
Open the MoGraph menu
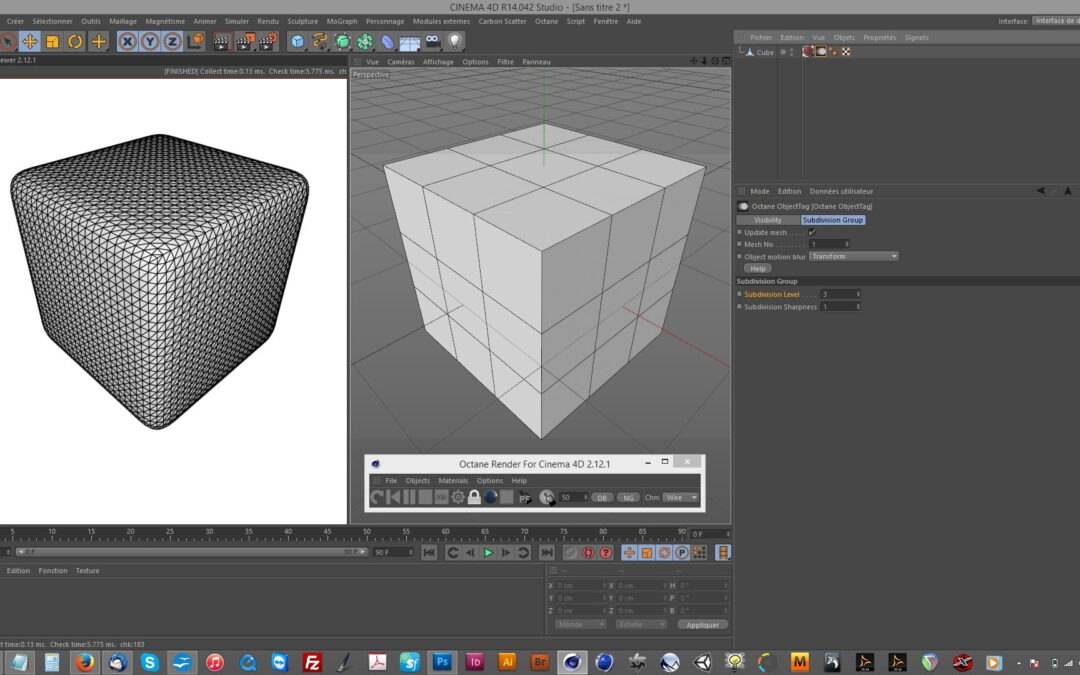(342, 21)
